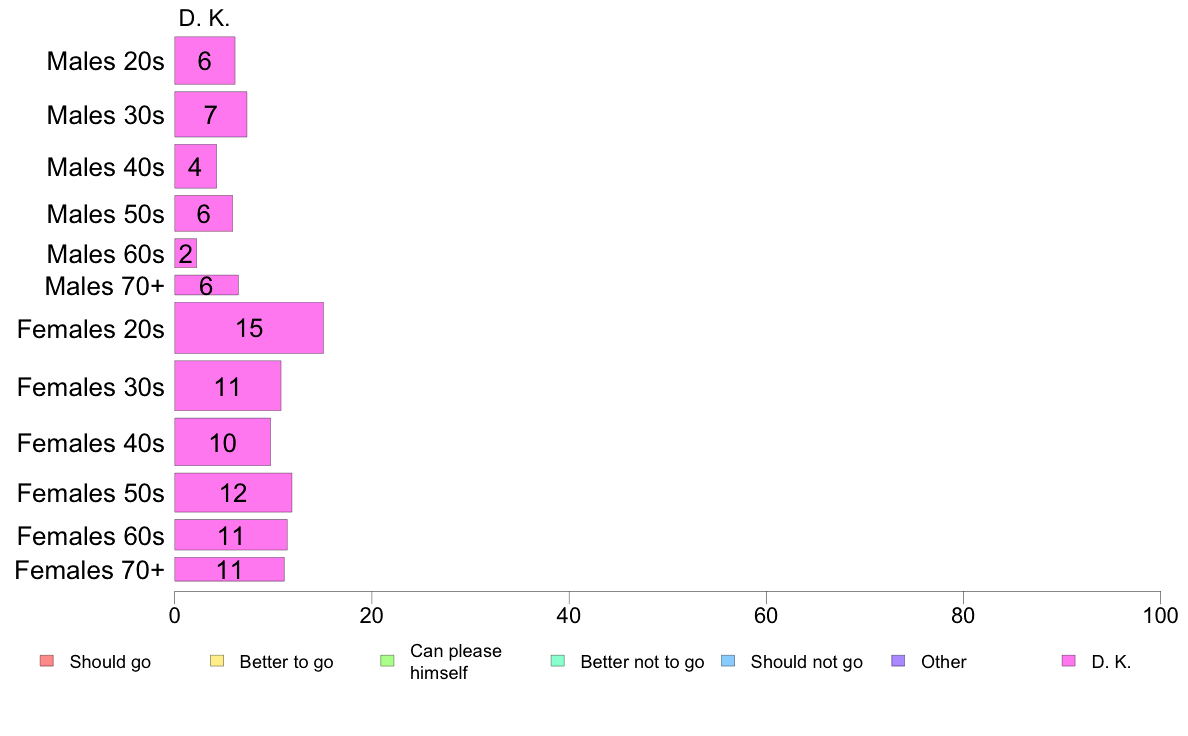The height and width of the screenshot is (736, 1188).
Task: Click the teal Better not to go swatch
Action: coord(558,661)
